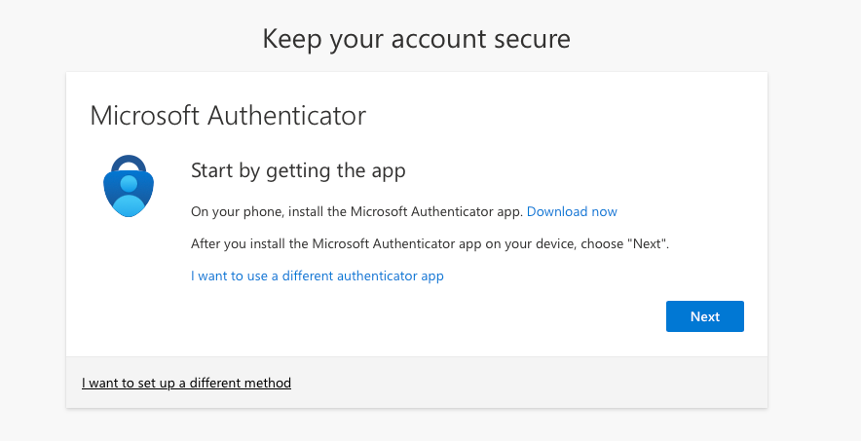This screenshot has width=862, height=442.
Task: Click the Keep your account secure page title
Action: (x=416, y=39)
